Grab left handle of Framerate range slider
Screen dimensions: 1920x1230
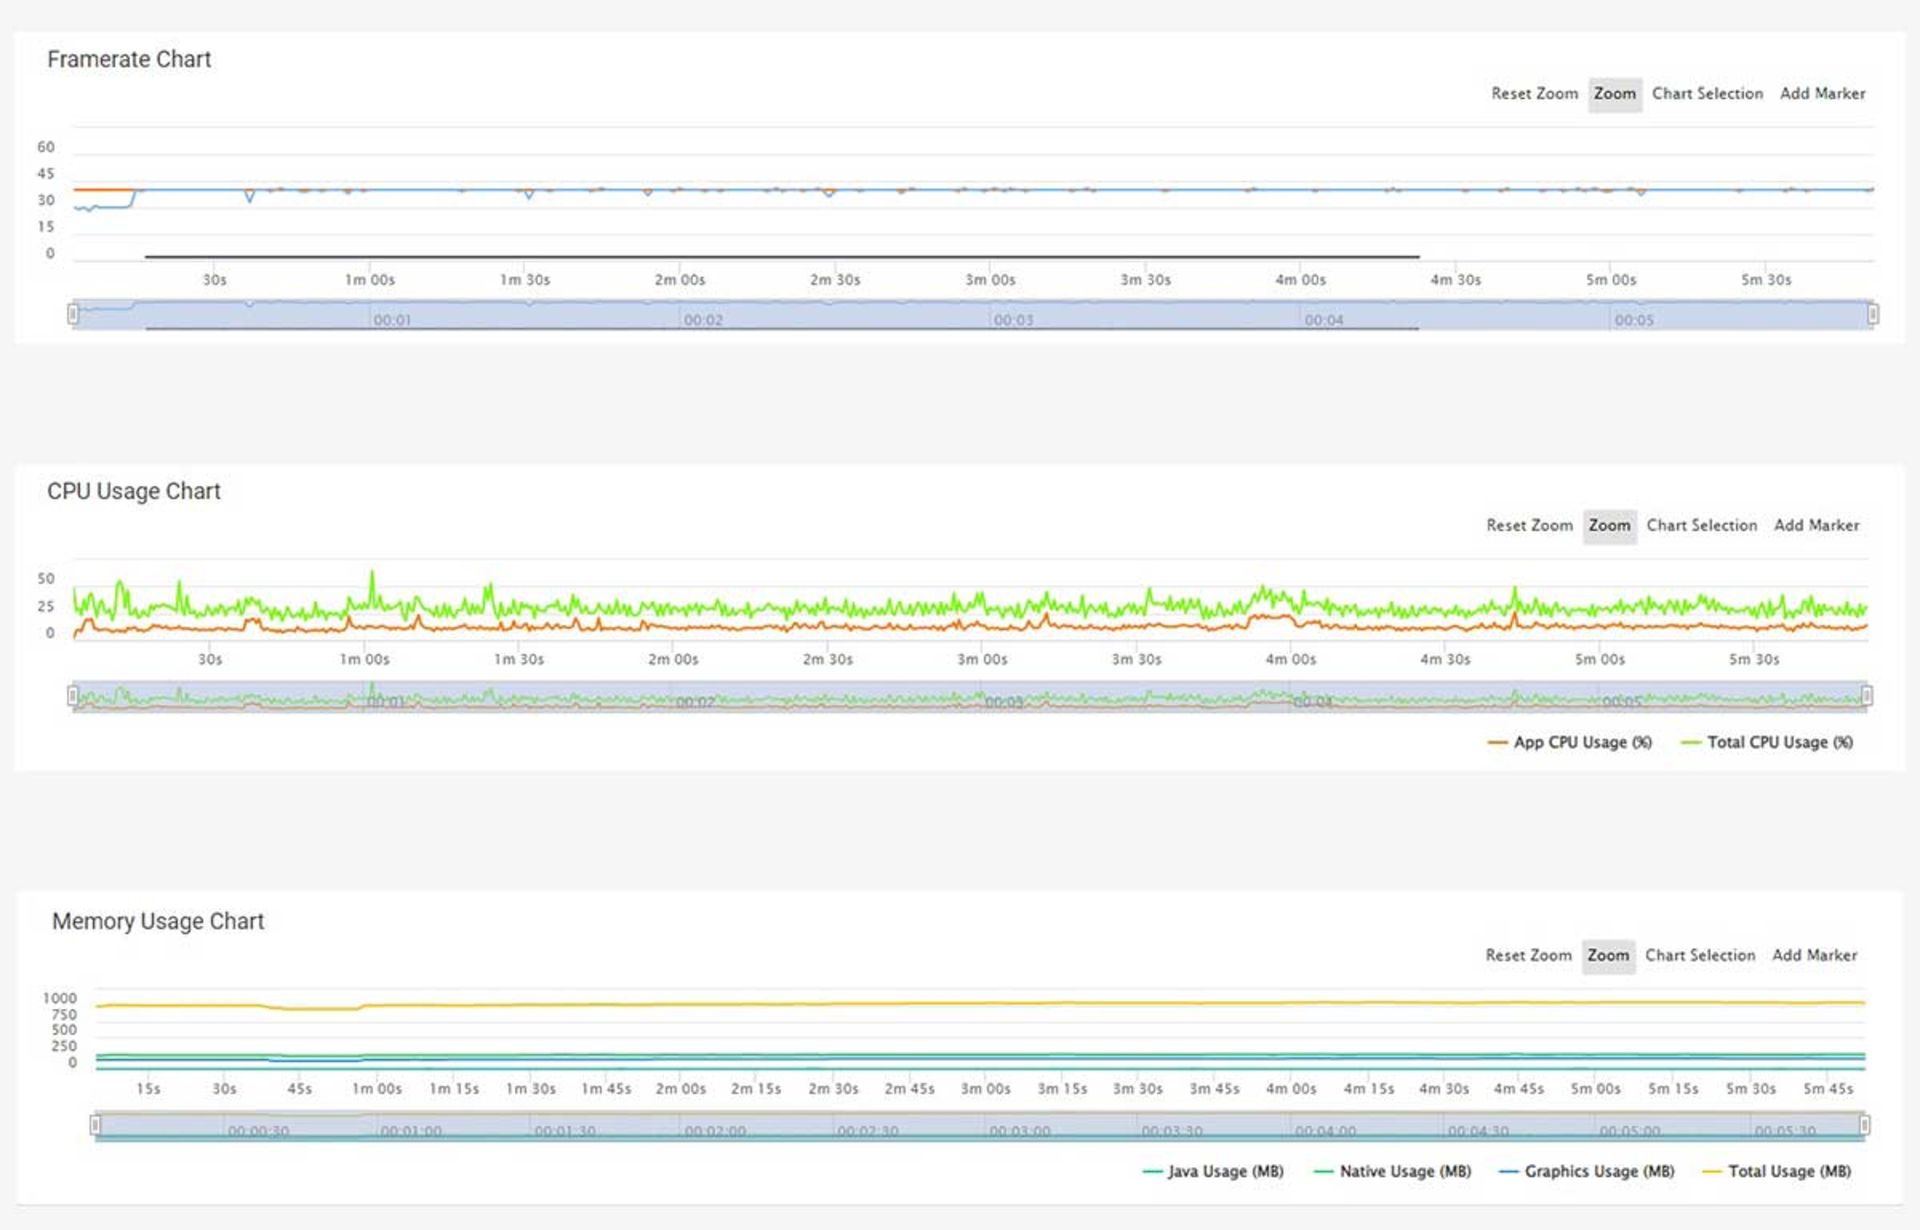[x=73, y=314]
